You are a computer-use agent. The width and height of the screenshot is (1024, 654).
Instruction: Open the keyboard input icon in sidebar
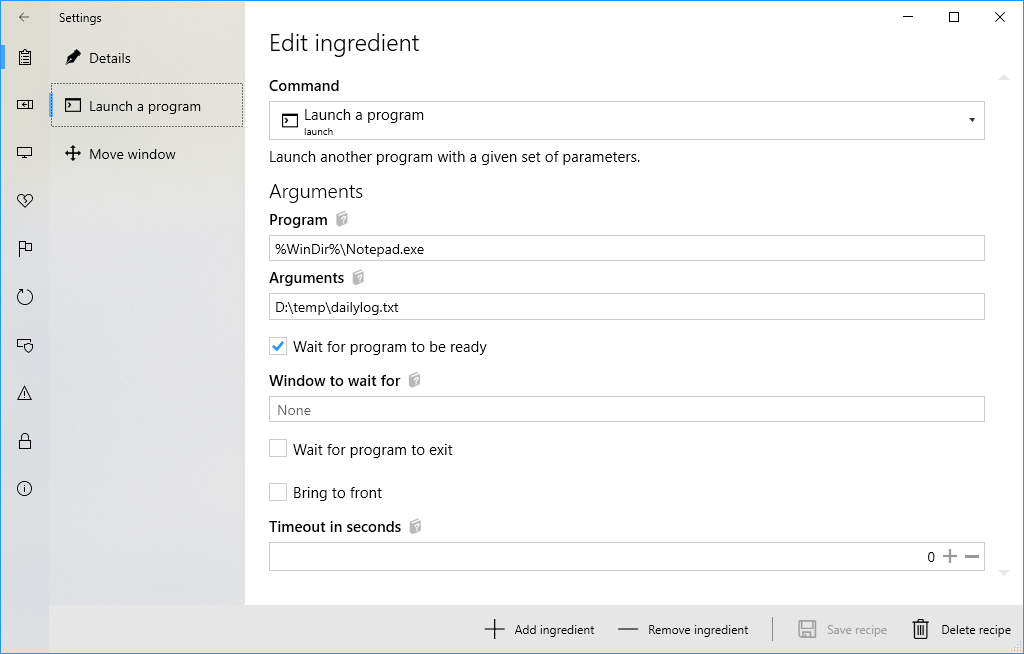coord(25,105)
